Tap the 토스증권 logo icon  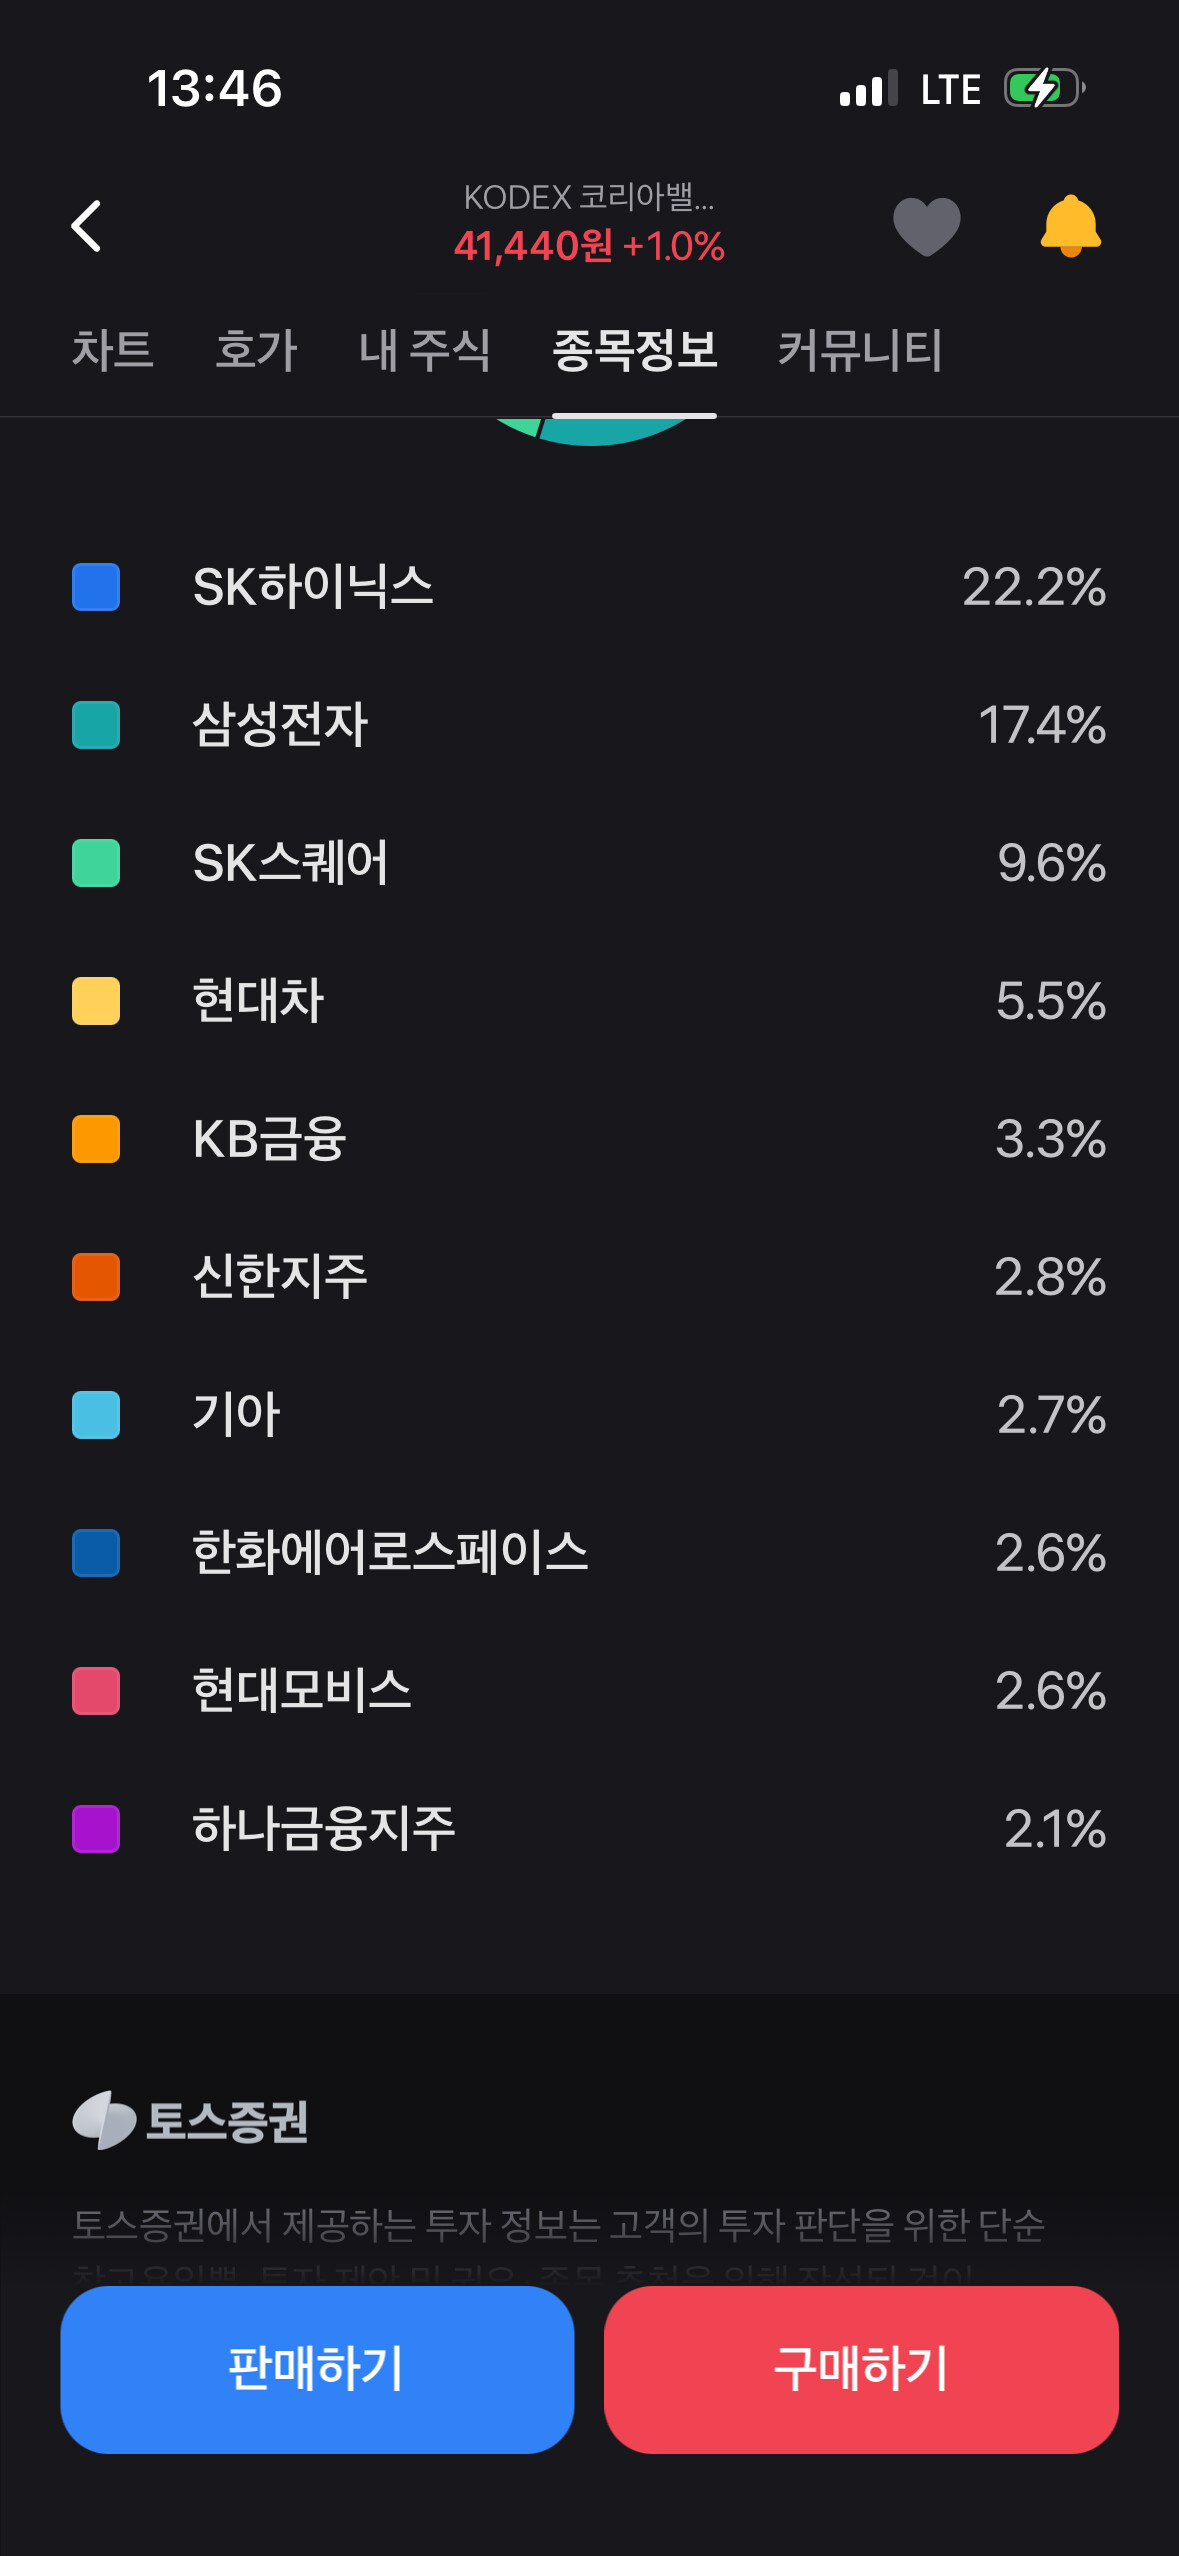coord(103,2120)
